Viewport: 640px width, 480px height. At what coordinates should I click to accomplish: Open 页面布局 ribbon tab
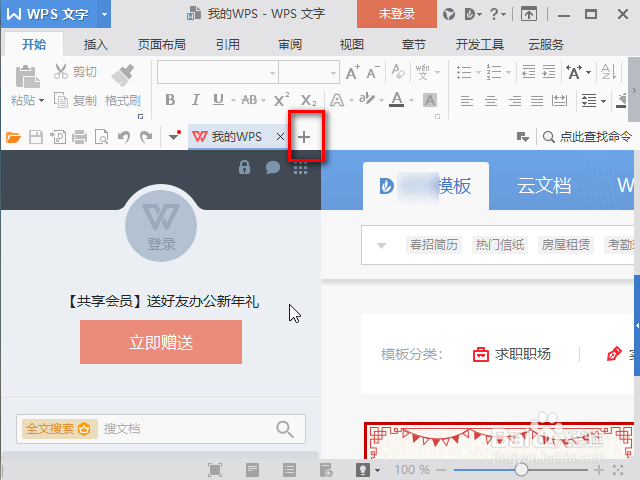tap(162, 44)
